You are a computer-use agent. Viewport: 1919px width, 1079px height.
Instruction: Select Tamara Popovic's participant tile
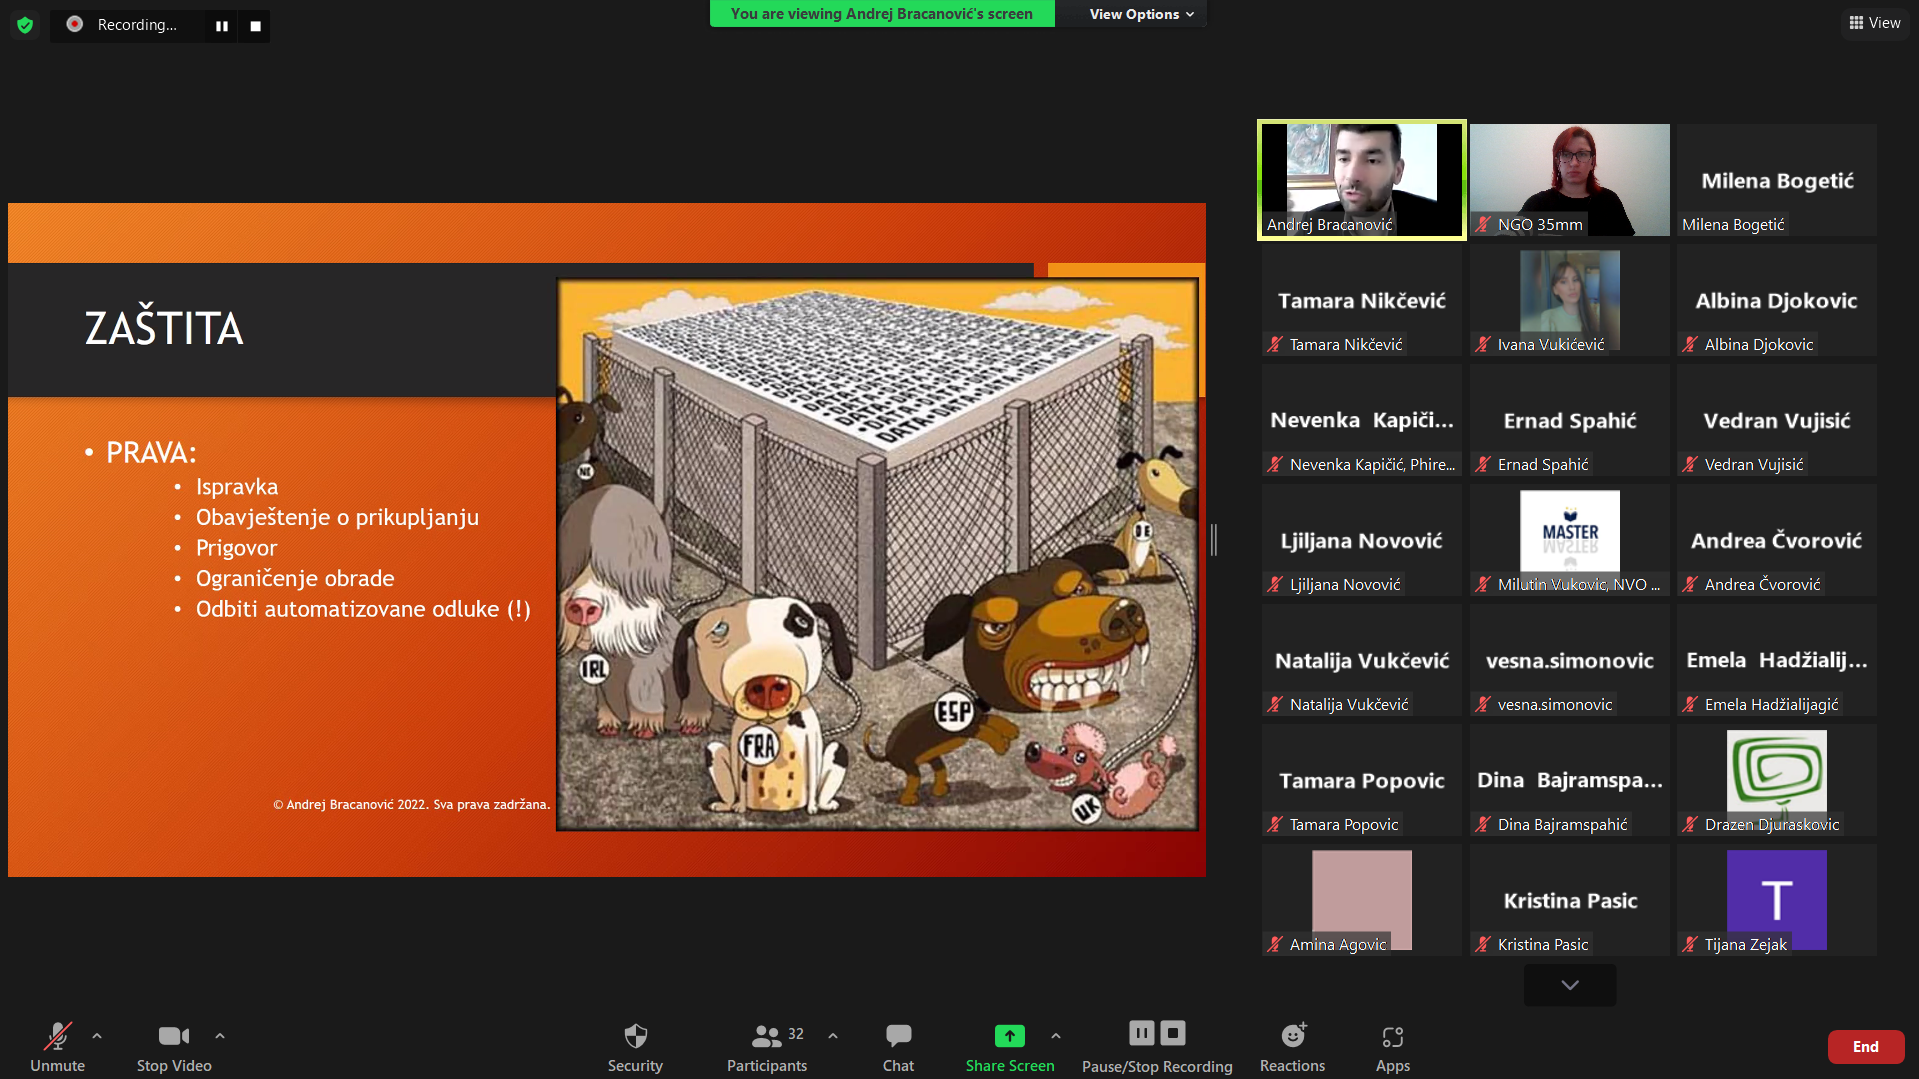[1361, 780]
